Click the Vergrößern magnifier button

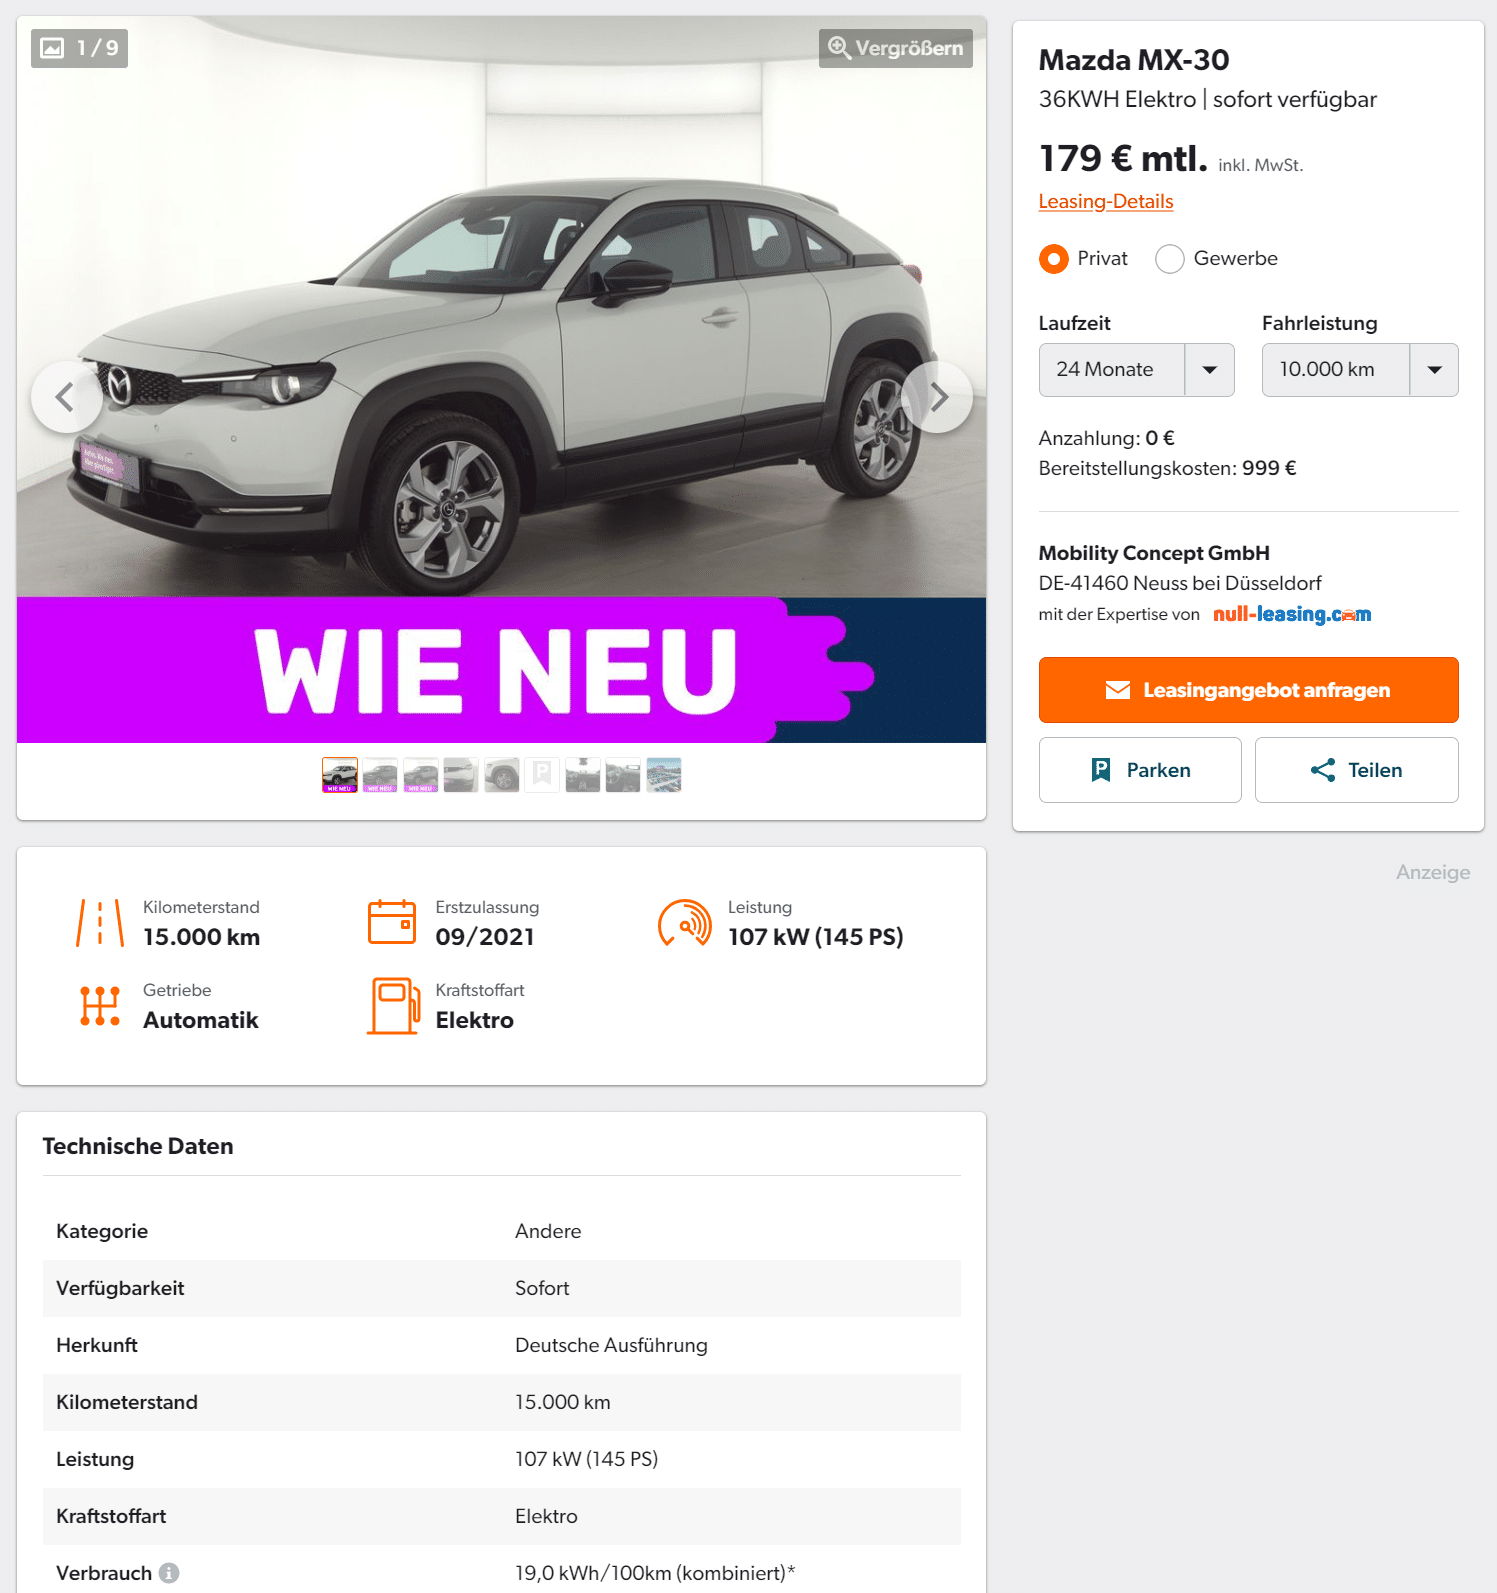pos(895,48)
